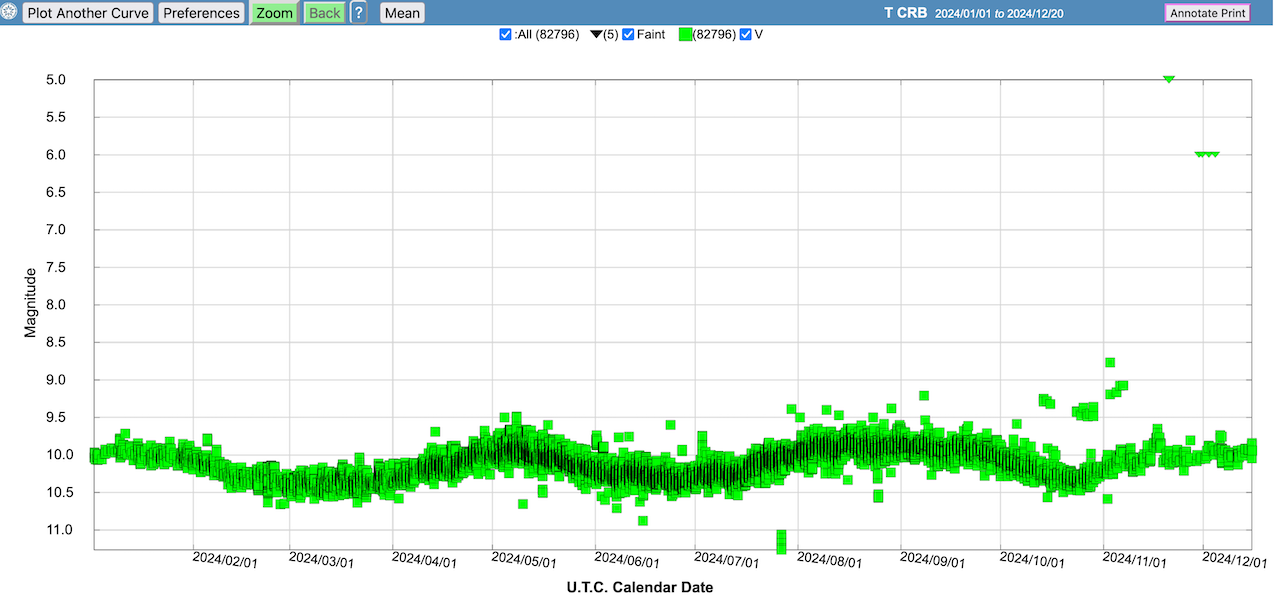Click the AAVSO logo icon
This screenshot has height=603, width=1280.
(10, 13)
